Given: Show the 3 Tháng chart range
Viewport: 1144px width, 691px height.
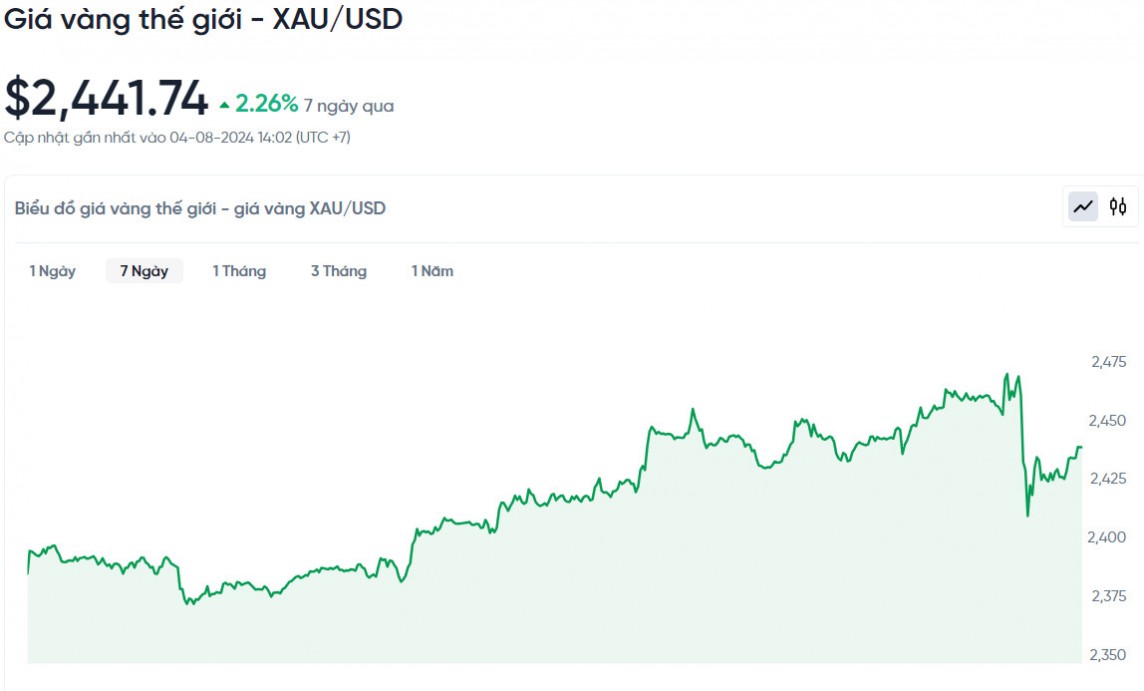Looking at the screenshot, I should pos(338,271).
